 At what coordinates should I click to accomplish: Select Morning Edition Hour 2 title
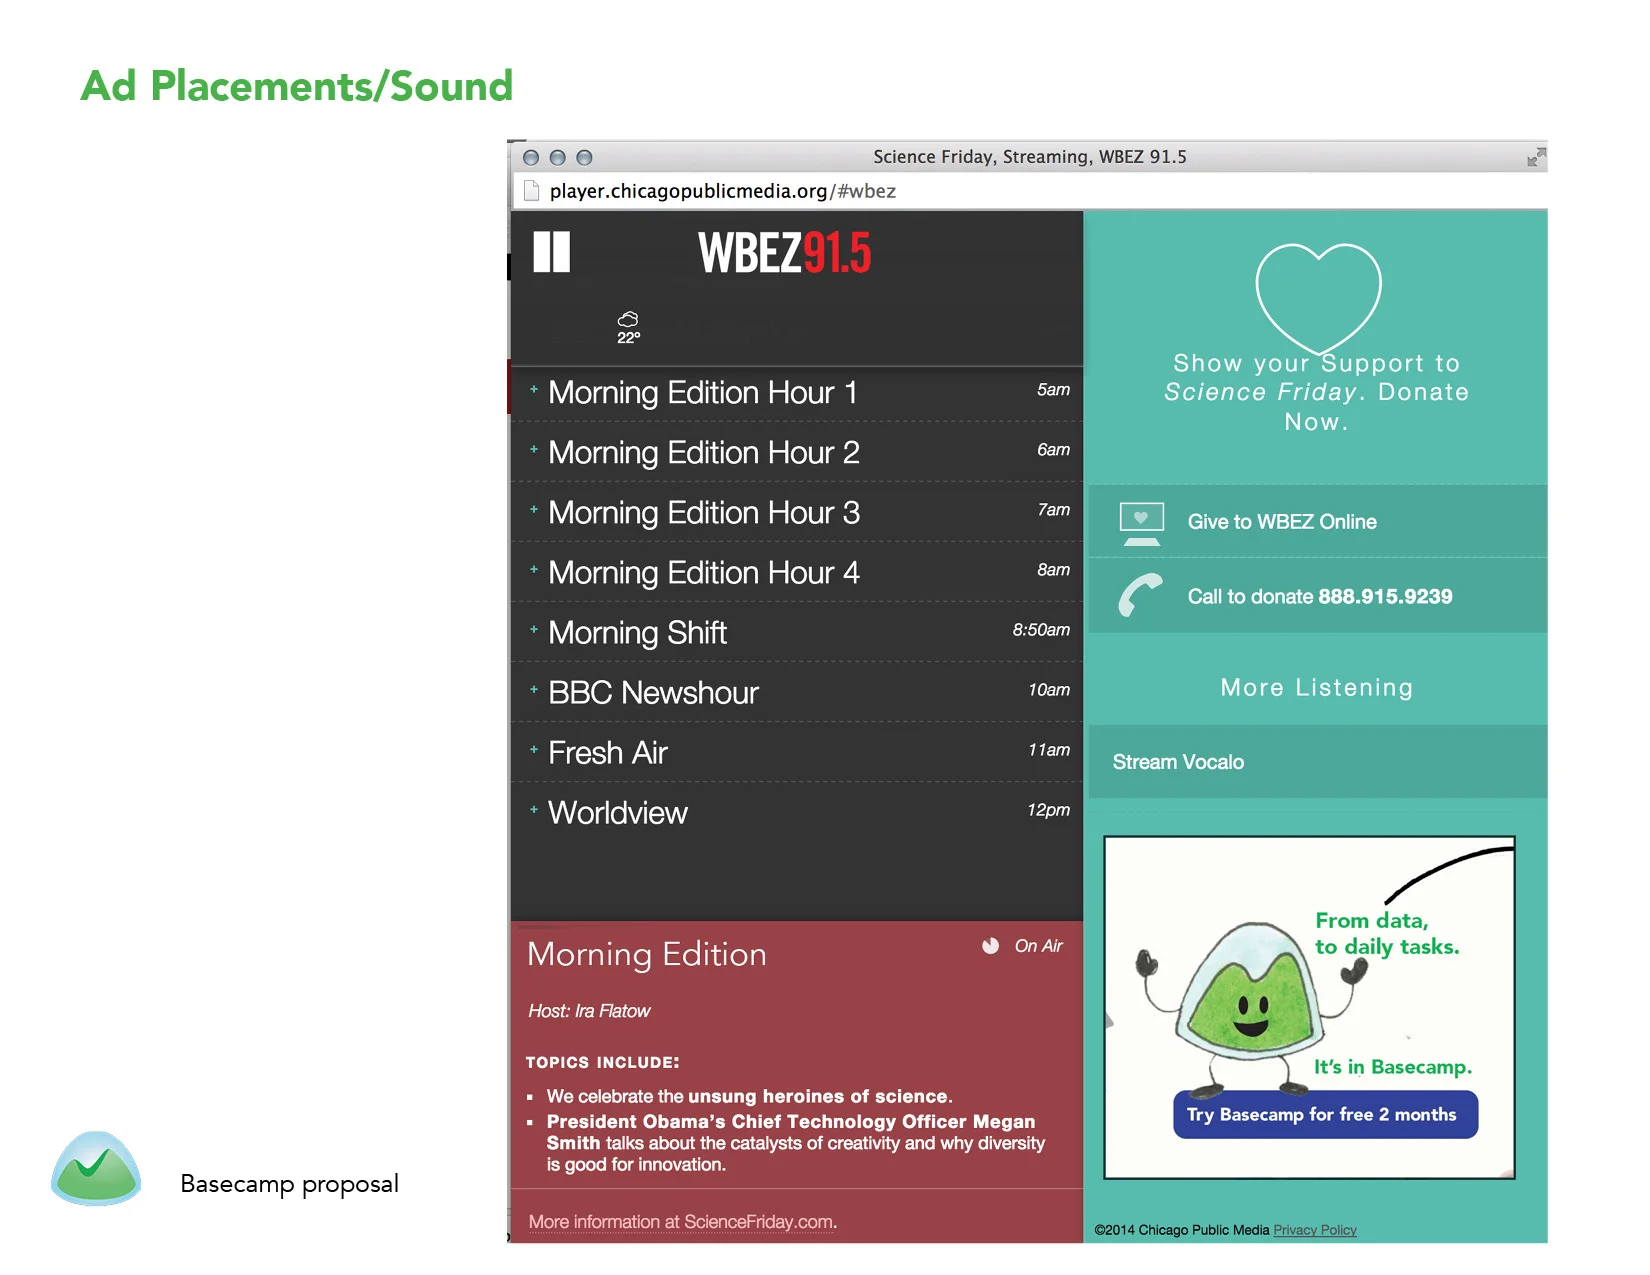point(704,453)
